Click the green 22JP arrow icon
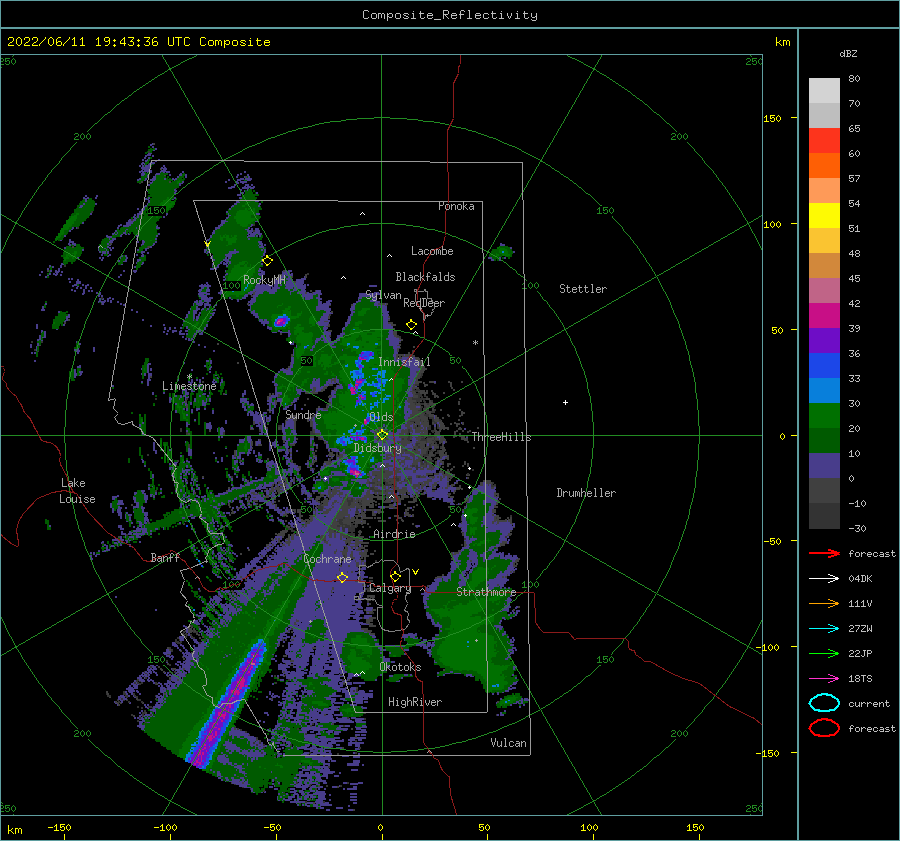Screen dimensions: 900x841 (824, 653)
